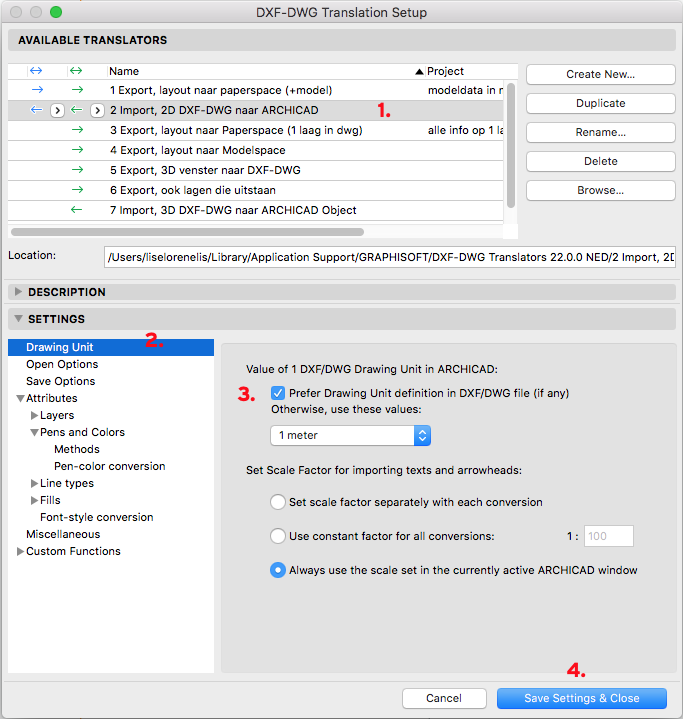The width and height of the screenshot is (683, 719).
Task: Click the Duplicate button
Action: 600,103
